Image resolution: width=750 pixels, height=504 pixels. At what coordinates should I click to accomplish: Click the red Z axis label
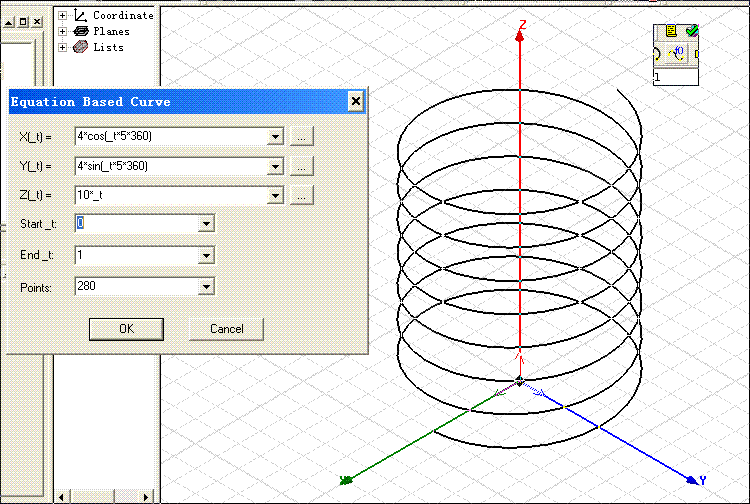click(x=523, y=24)
